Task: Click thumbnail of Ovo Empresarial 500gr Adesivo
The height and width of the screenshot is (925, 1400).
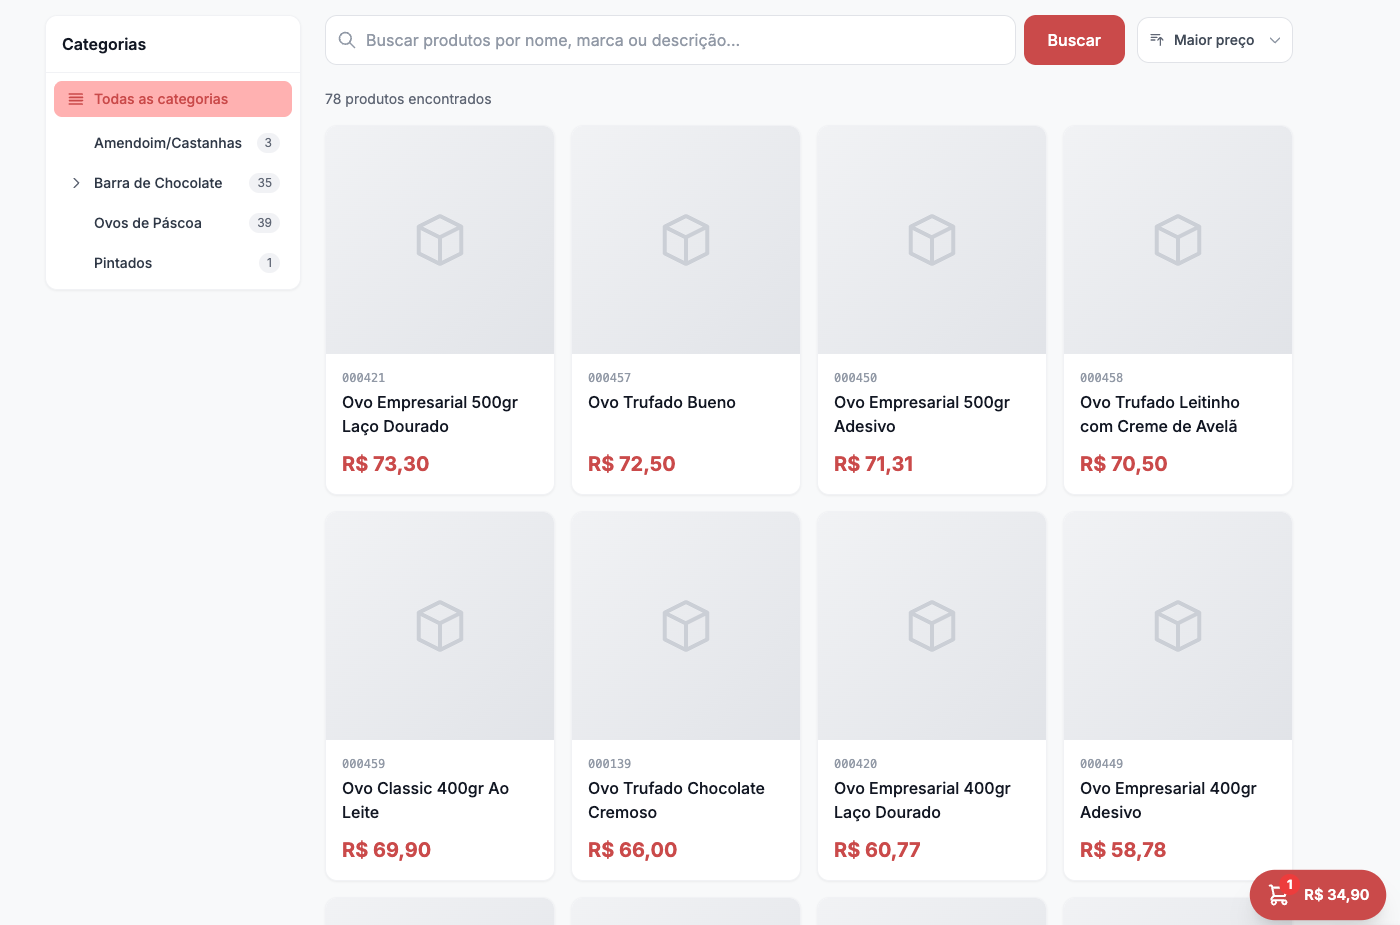Action: click(x=932, y=240)
